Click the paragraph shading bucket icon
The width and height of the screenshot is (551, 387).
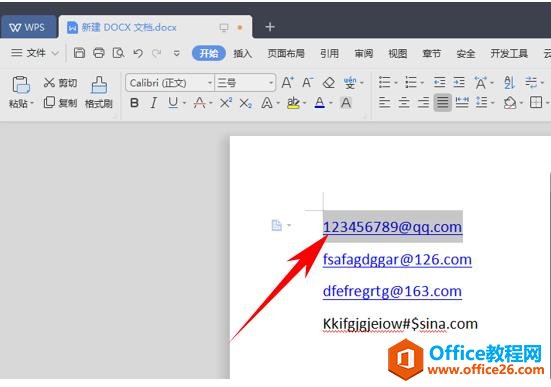[510, 103]
